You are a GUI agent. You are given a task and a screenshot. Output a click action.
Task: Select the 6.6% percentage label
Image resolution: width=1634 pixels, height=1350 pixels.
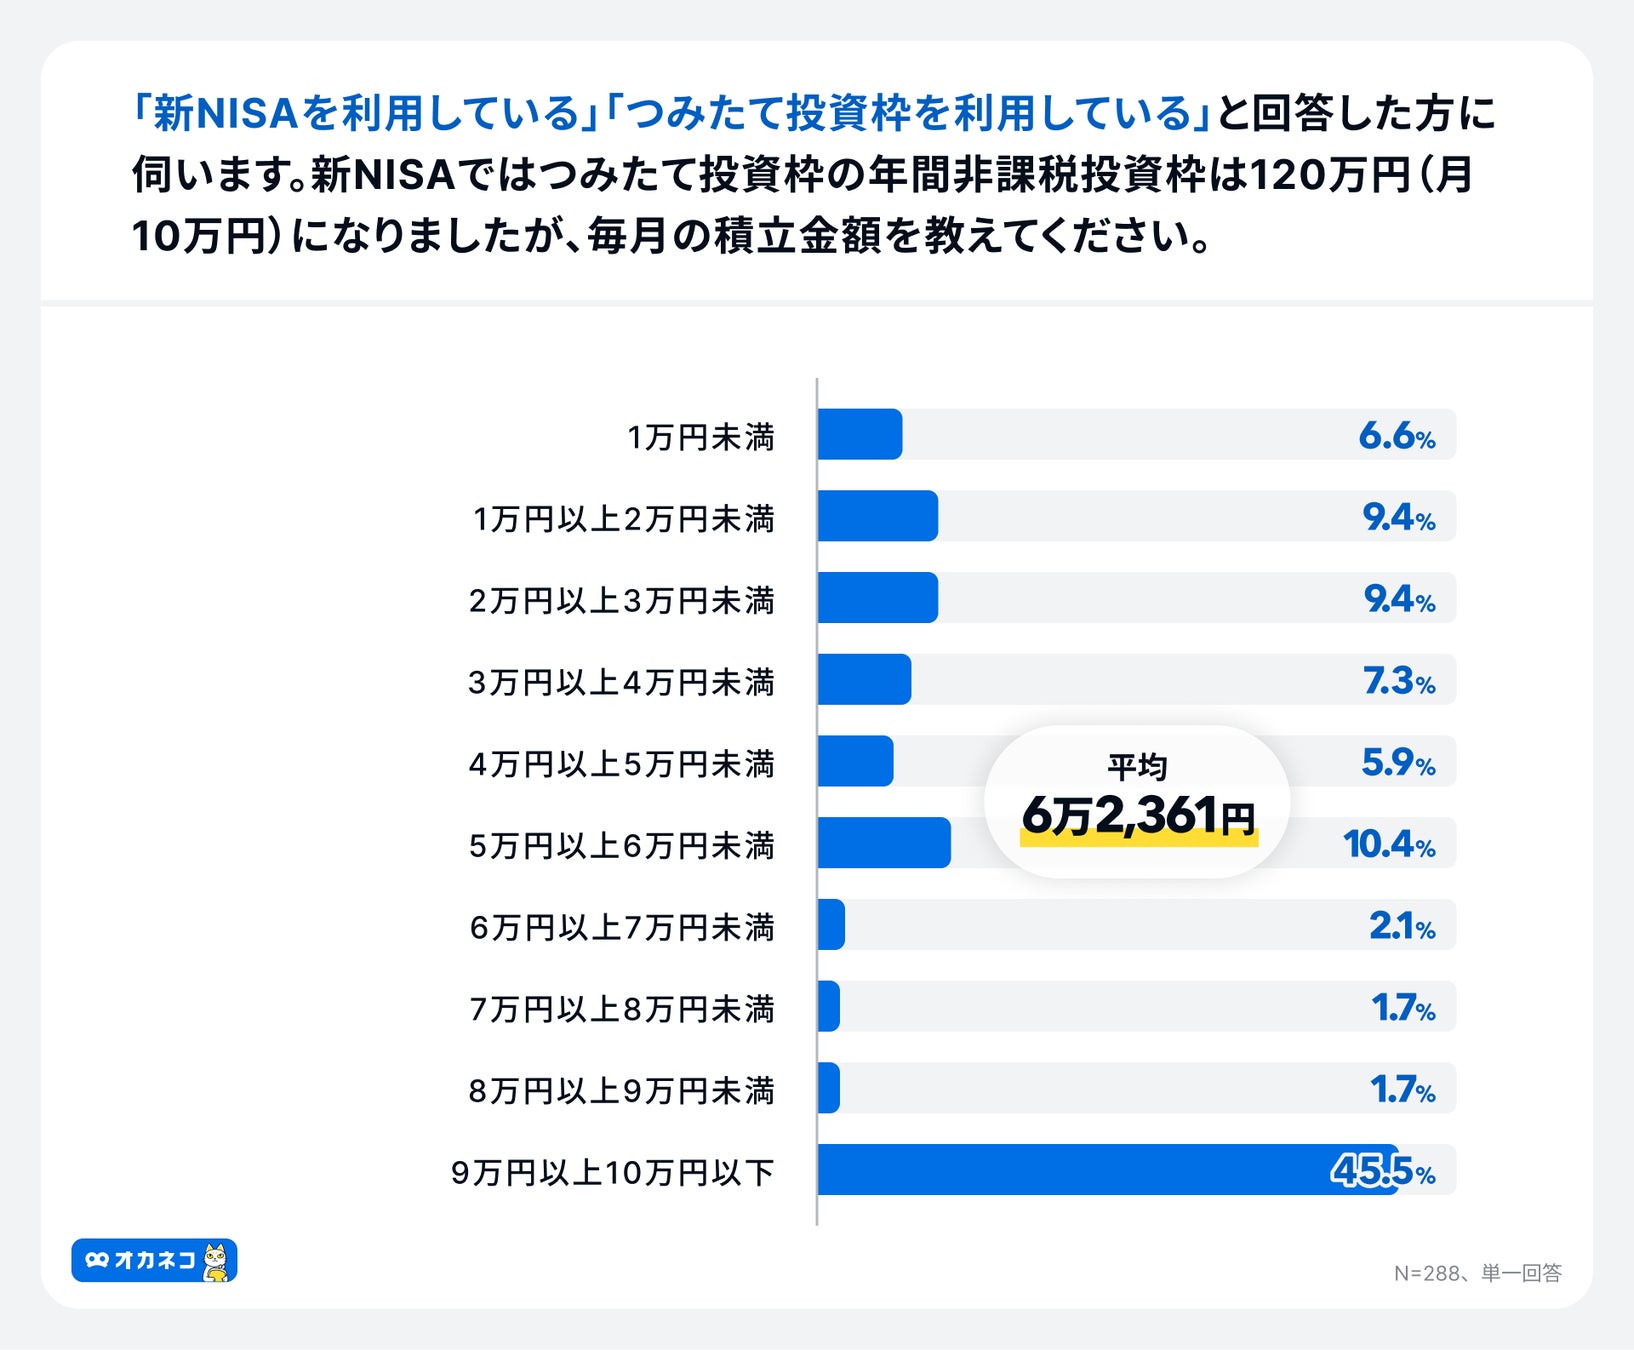[1396, 436]
